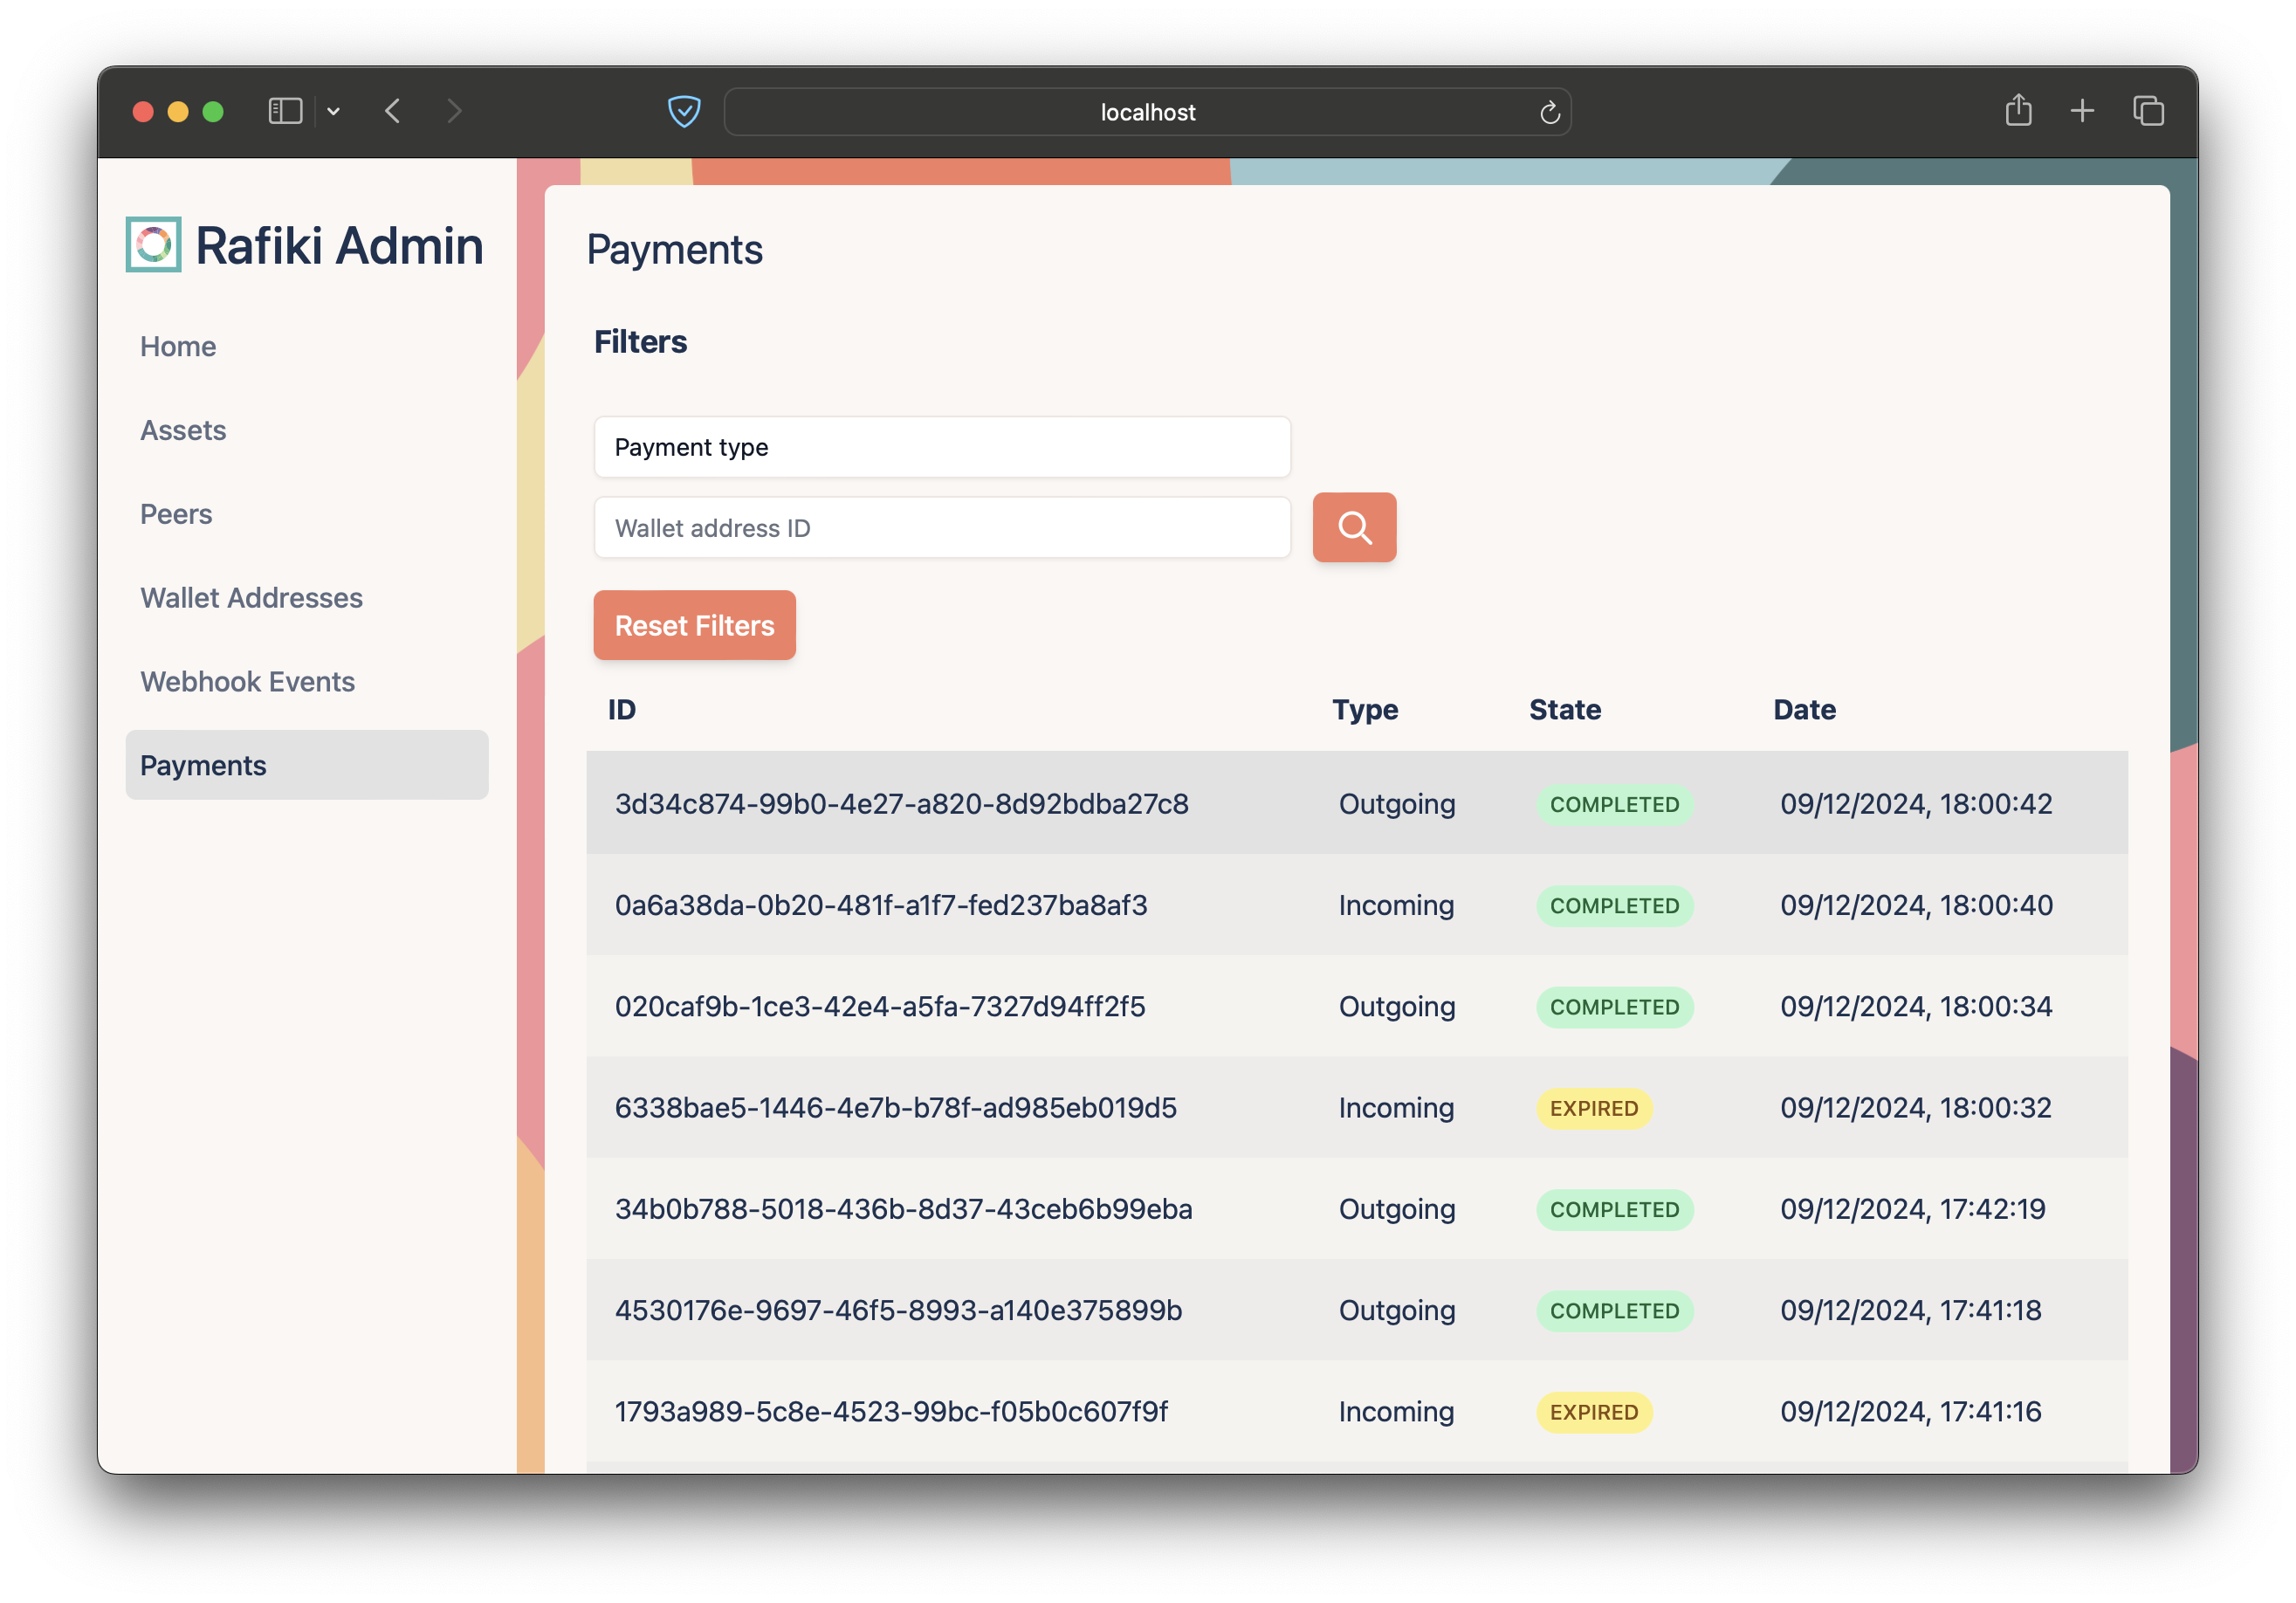Click the page reload icon
The image size is (2296, 1603).
(x=1549, y=111)
